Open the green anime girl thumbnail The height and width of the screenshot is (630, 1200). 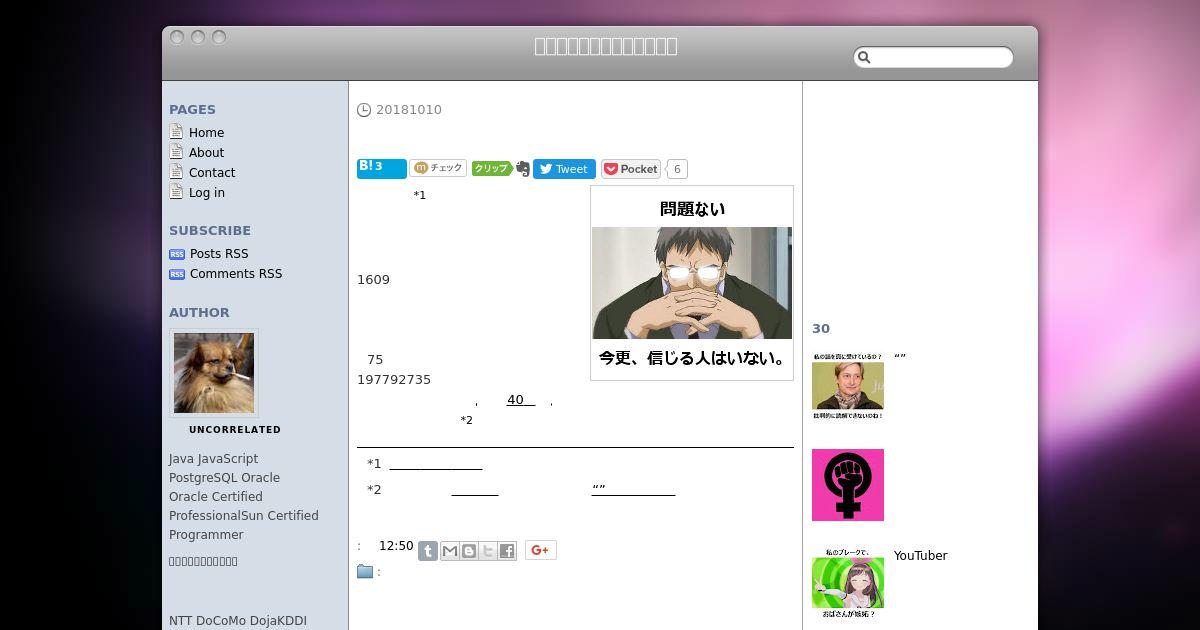click(848, 583)
